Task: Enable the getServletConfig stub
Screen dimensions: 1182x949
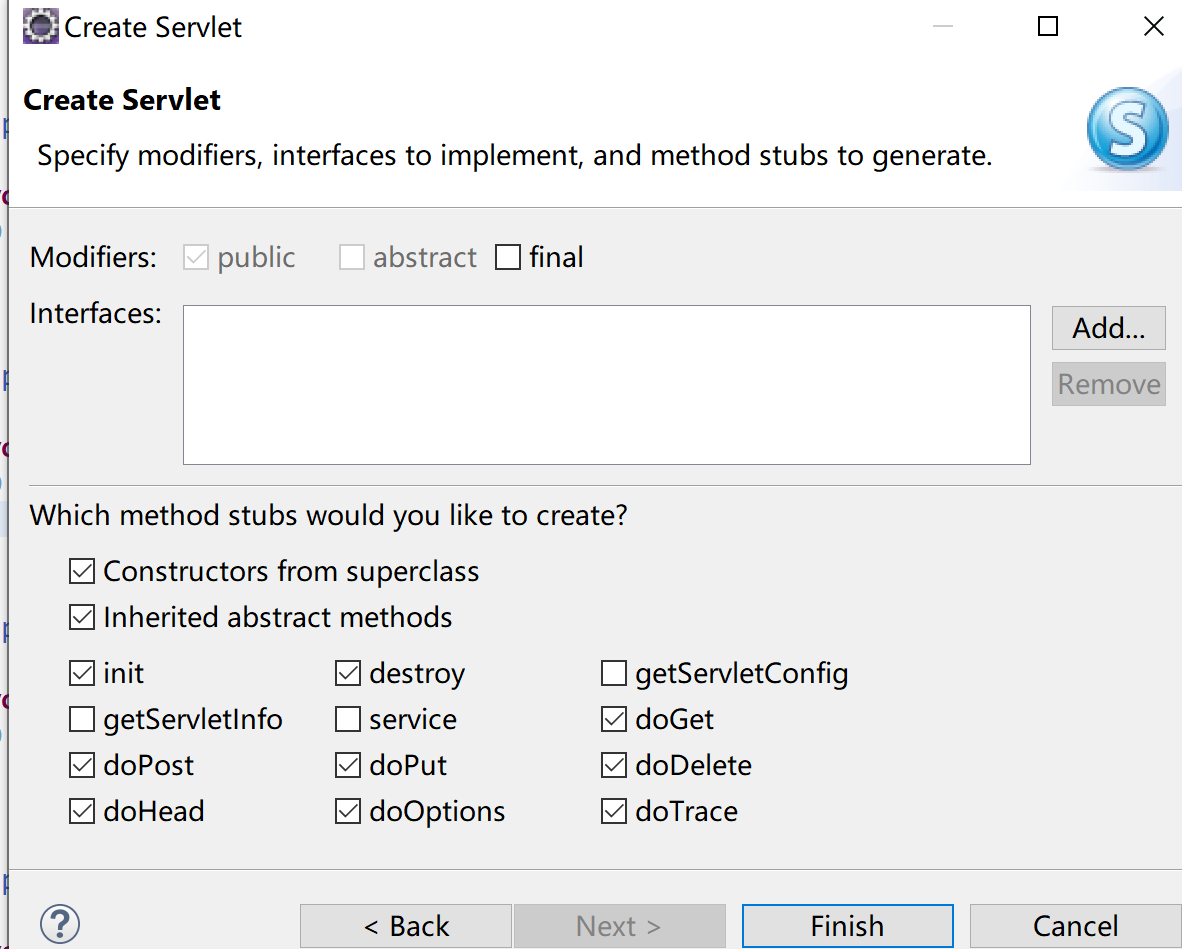Action: point(614,674)
